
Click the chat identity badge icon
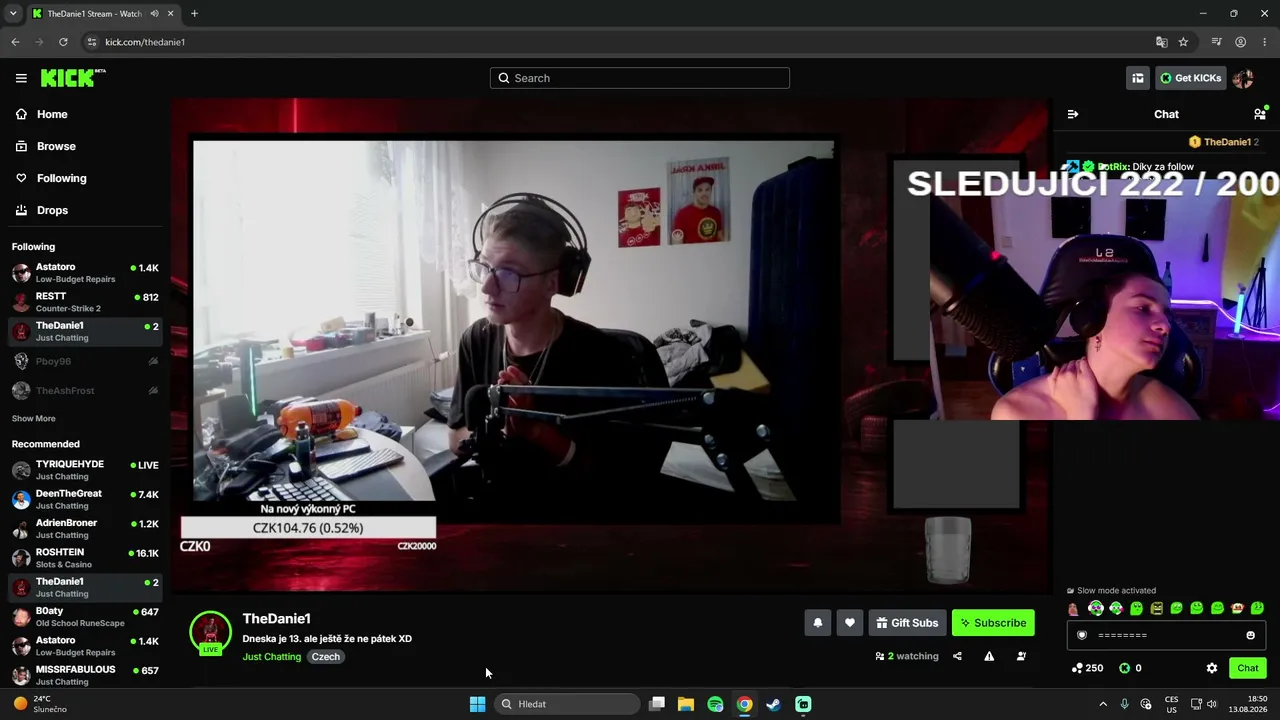pos(1081,635)
